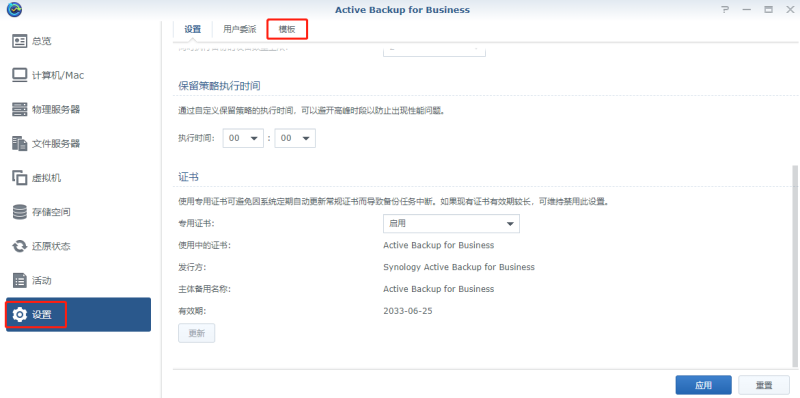Select the 计算机/Mac computer icon
This screenshot has height=398, width=800.
tap(19, 76)
